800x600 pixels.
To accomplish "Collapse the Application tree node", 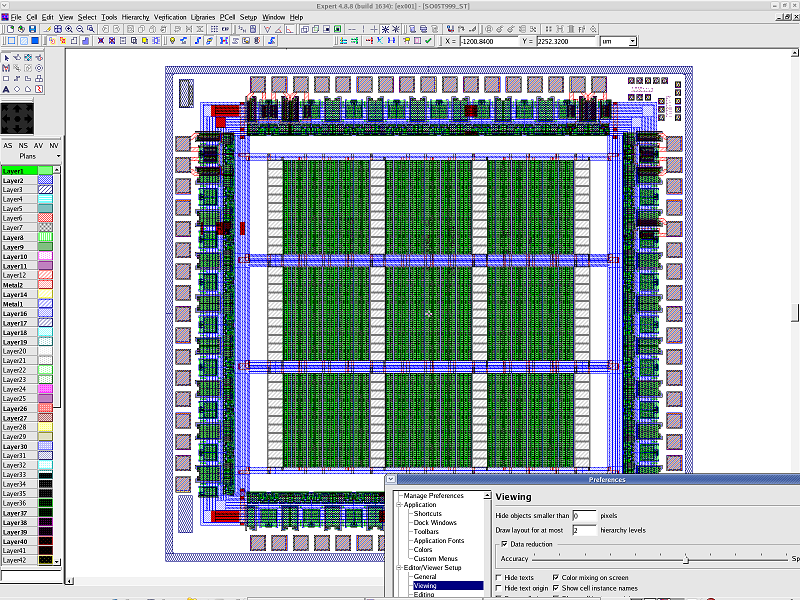I will [x=399, y=505].
